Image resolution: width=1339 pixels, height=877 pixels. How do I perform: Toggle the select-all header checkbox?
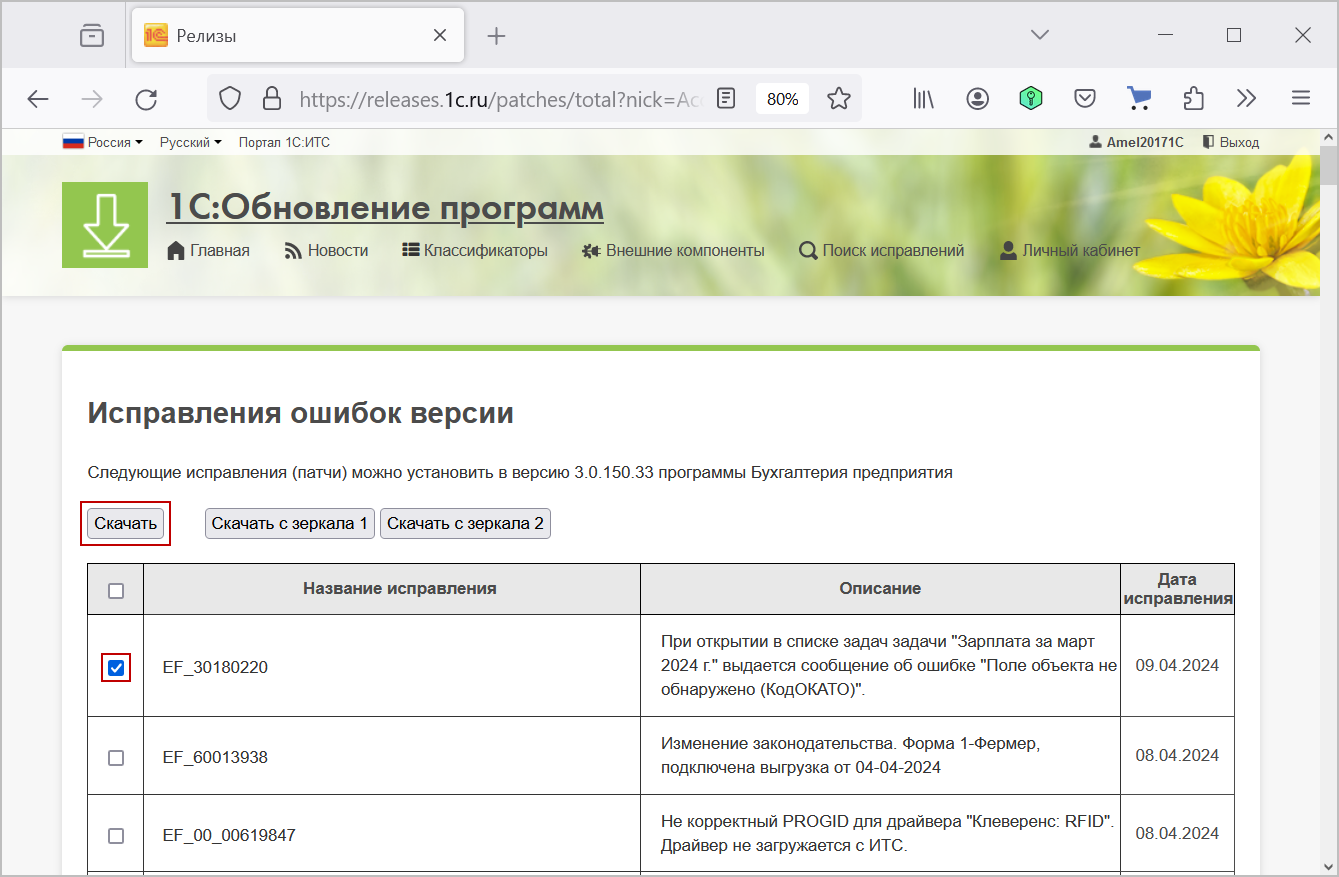[116, 591]
